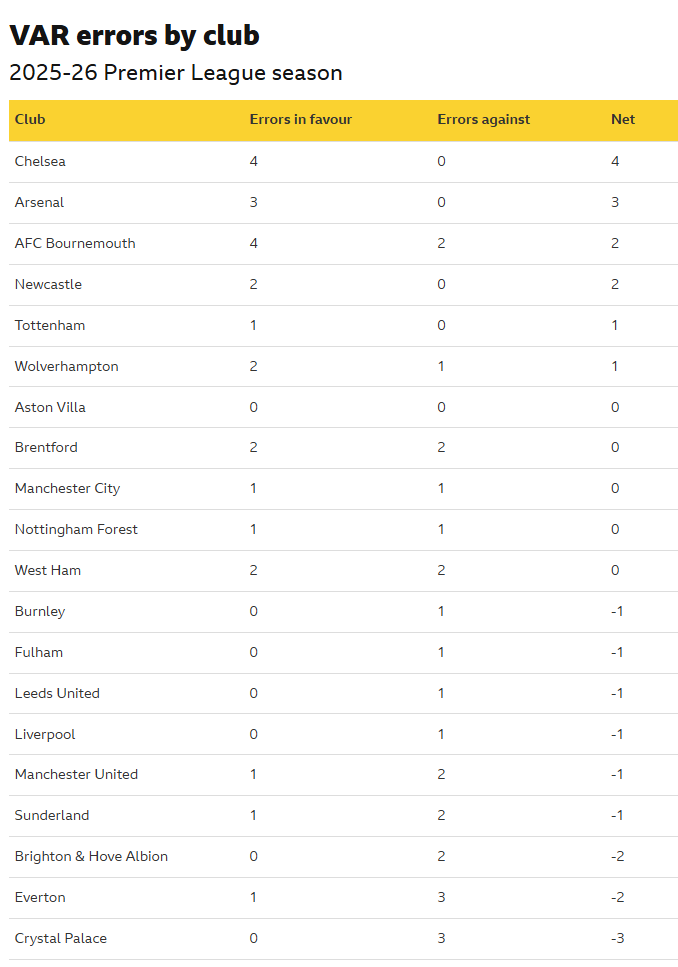
Task: Click the West Ham club cell
Action: pyautogui.click(x=48, y=570)
